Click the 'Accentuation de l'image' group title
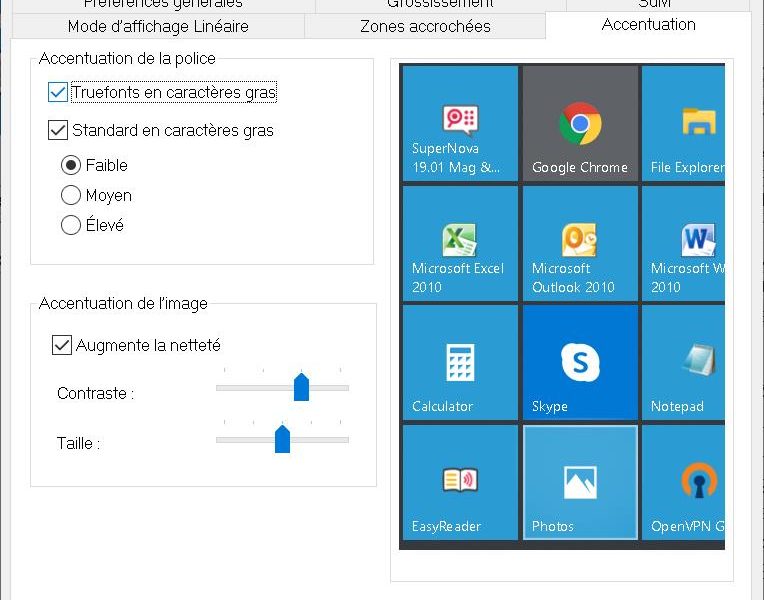Image resolution: width=764 pixels, height=600 pixels. tap(123, 304)
